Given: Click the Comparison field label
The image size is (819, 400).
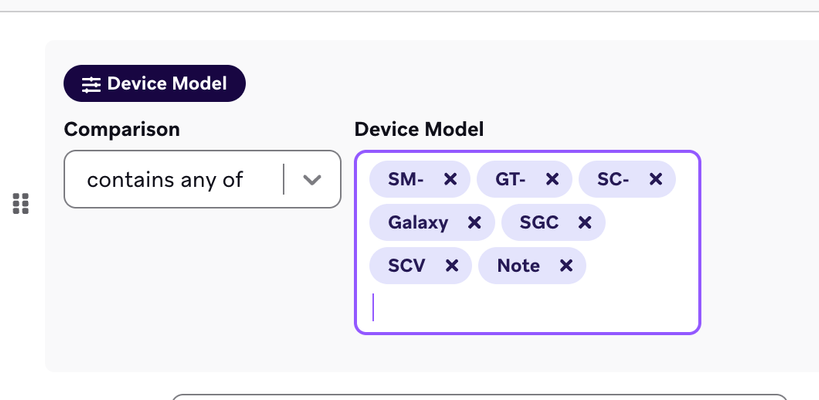Looking at the screenshot, I should pyautogui.click(x=122, y=130).
